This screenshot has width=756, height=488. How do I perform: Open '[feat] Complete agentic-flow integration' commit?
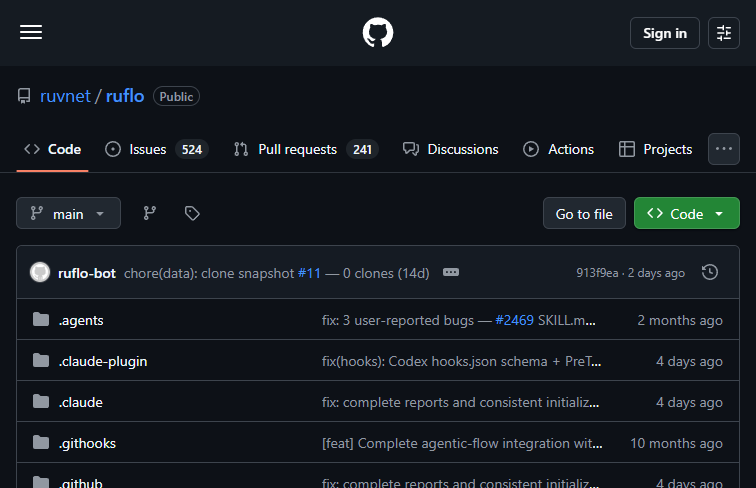(x=462, y=443)
